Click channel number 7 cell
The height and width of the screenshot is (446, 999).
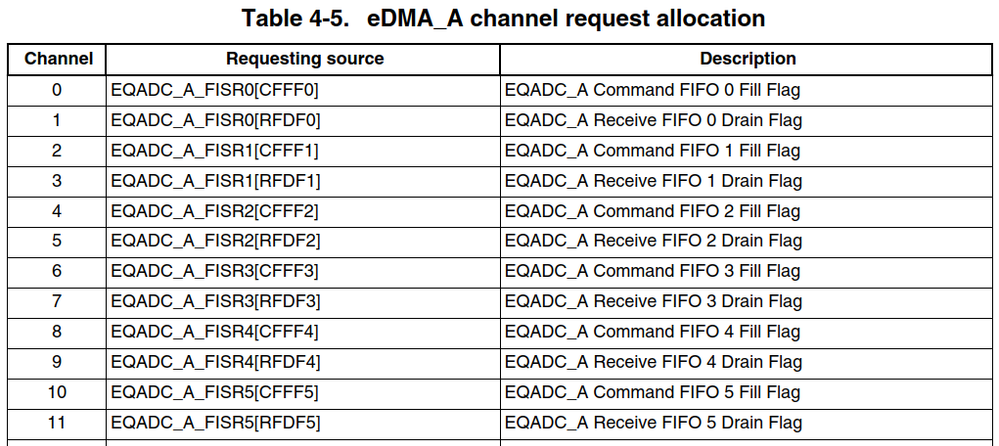coord(57,301)
